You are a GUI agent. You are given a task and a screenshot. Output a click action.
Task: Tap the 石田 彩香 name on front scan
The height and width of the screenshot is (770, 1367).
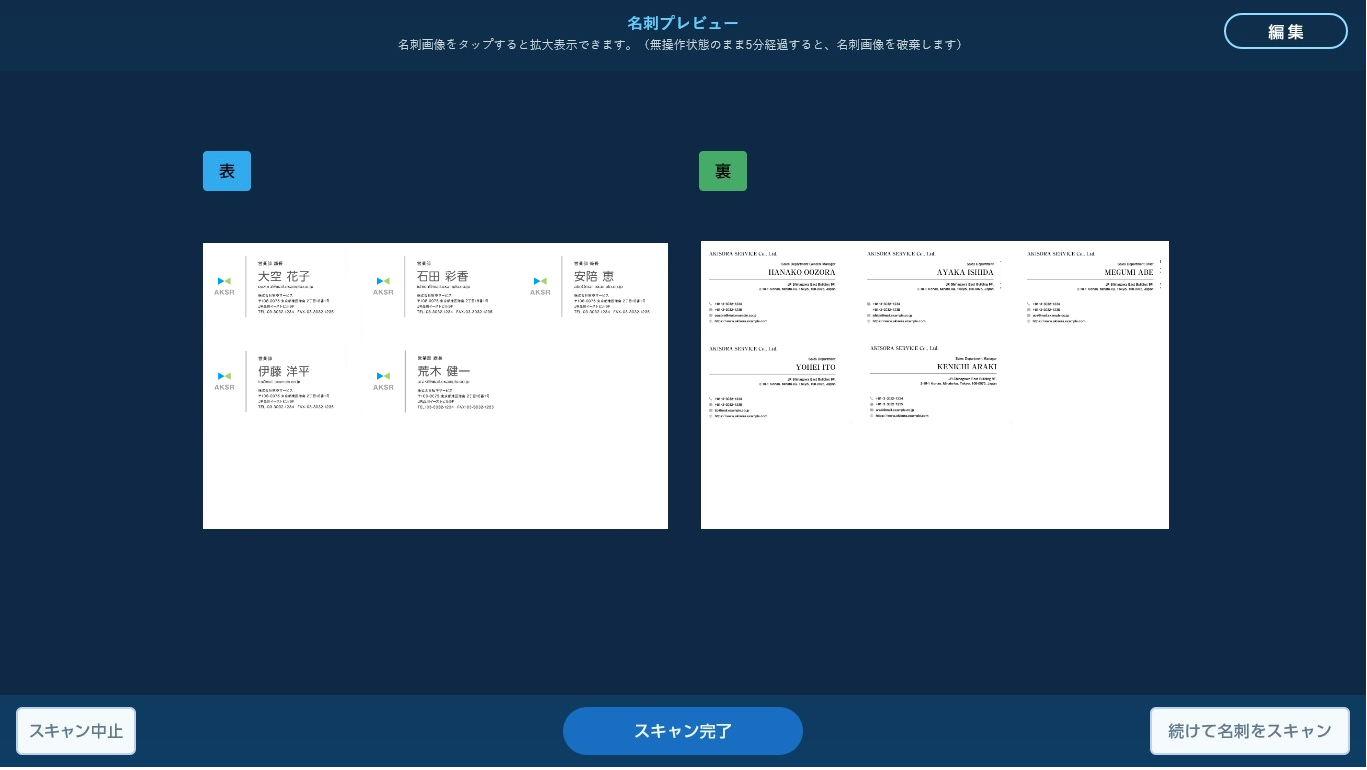(x=442, y=276)
